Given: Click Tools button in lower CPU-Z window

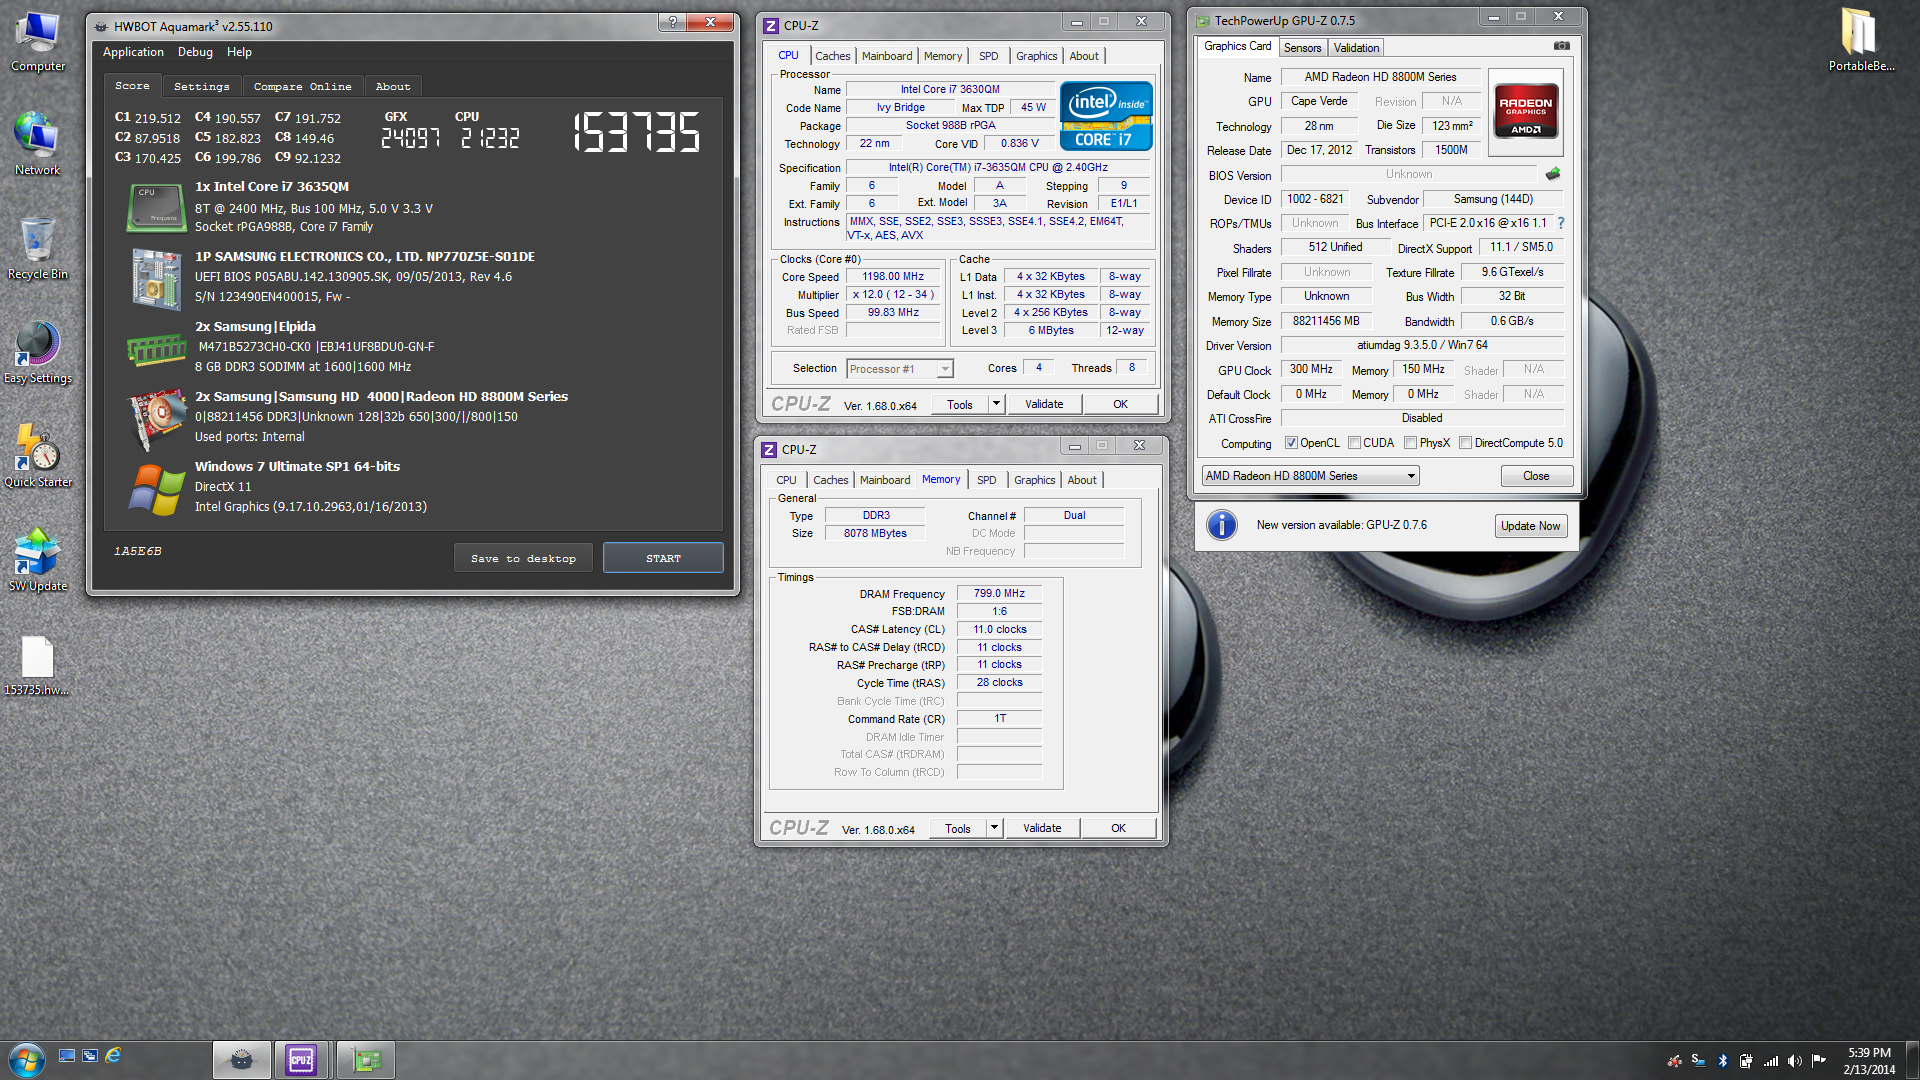Looking at the screenshot, I should (x=957, y=828).
